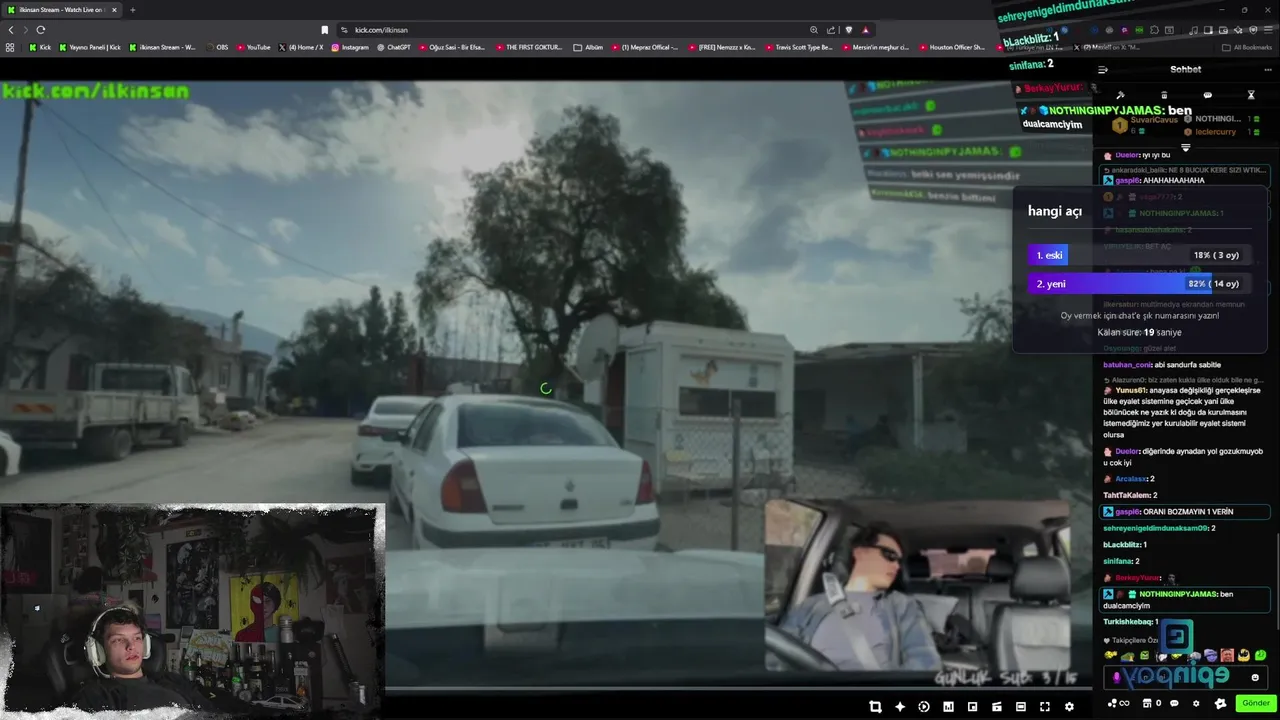Viewport: 1280px width, 720px height.
Task: Open the stream stats bar-chart icon
Action: 948,707
